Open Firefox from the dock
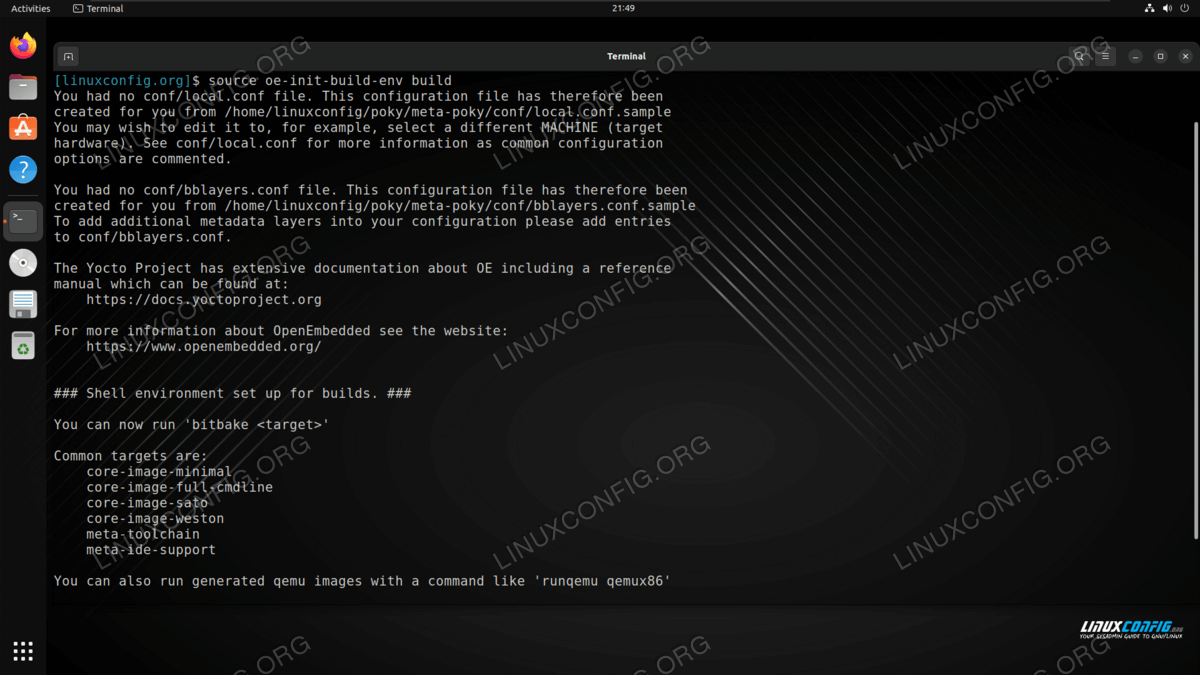 coord(23,46)
